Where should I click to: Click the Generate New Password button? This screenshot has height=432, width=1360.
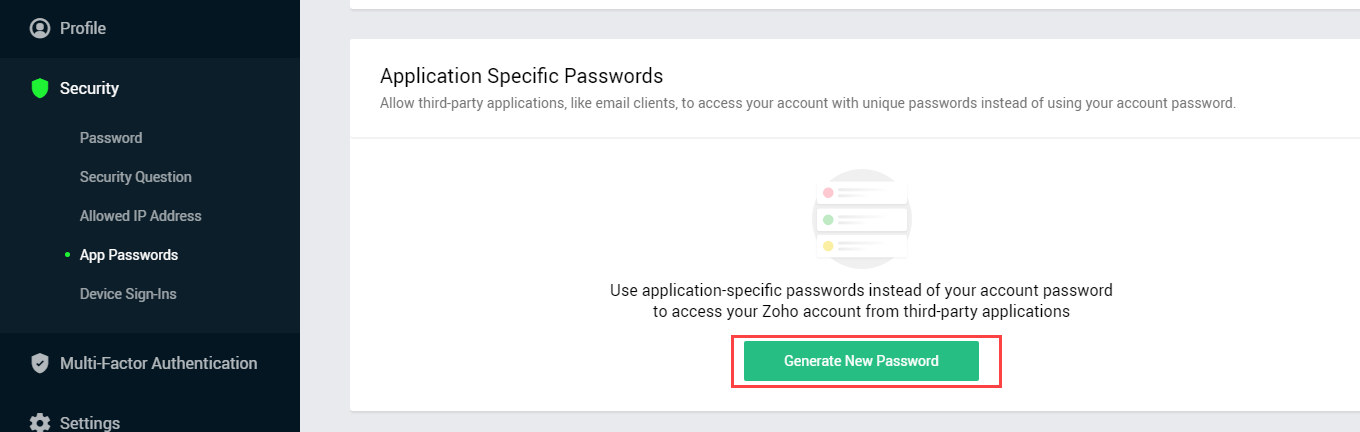pyautogui.click(x=861, y=361)
